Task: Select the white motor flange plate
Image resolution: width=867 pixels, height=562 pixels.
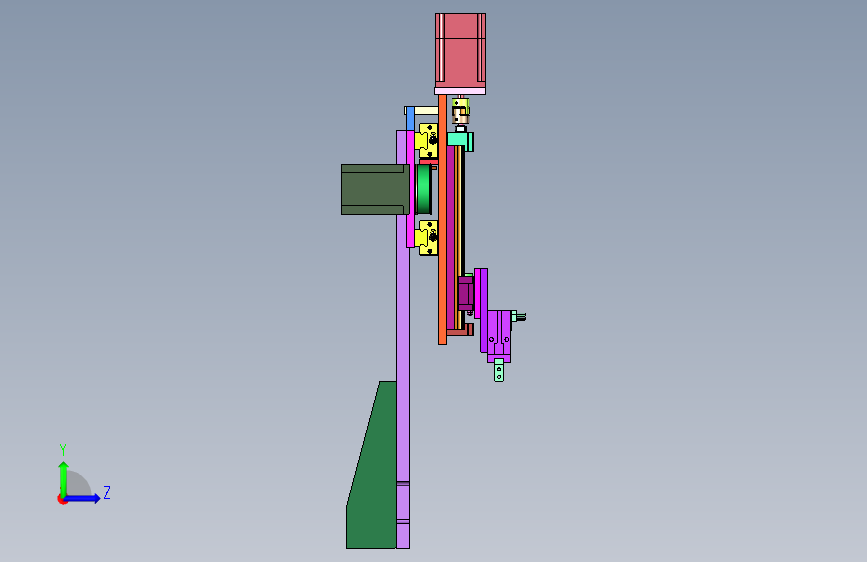Action: [460, 91]
